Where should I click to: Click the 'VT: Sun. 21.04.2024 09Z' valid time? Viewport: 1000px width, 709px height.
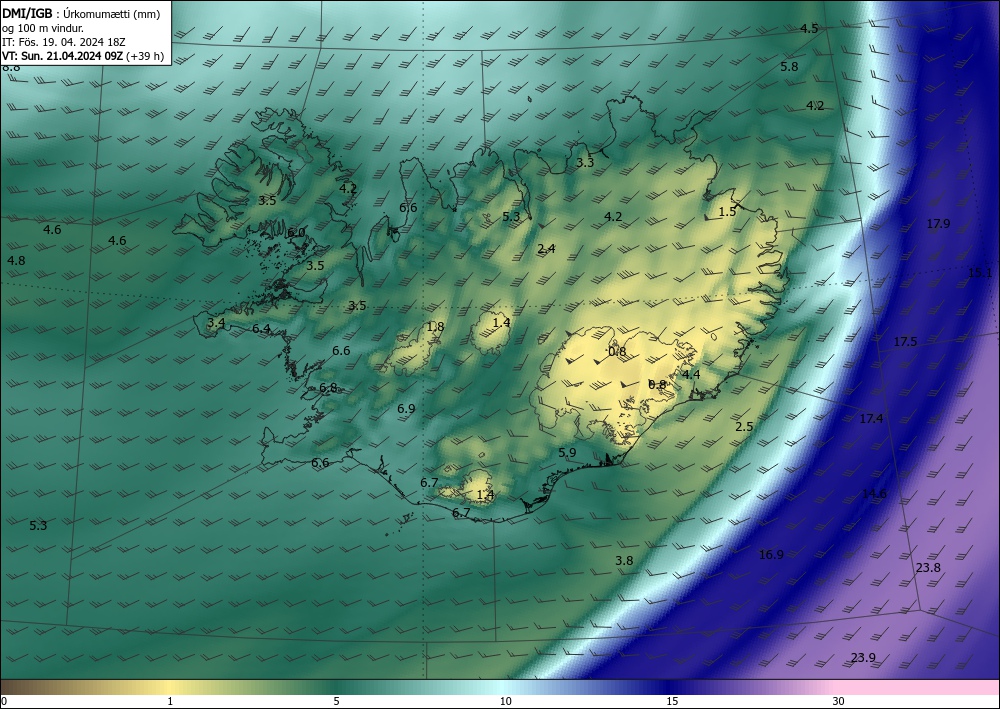[63, 56]
